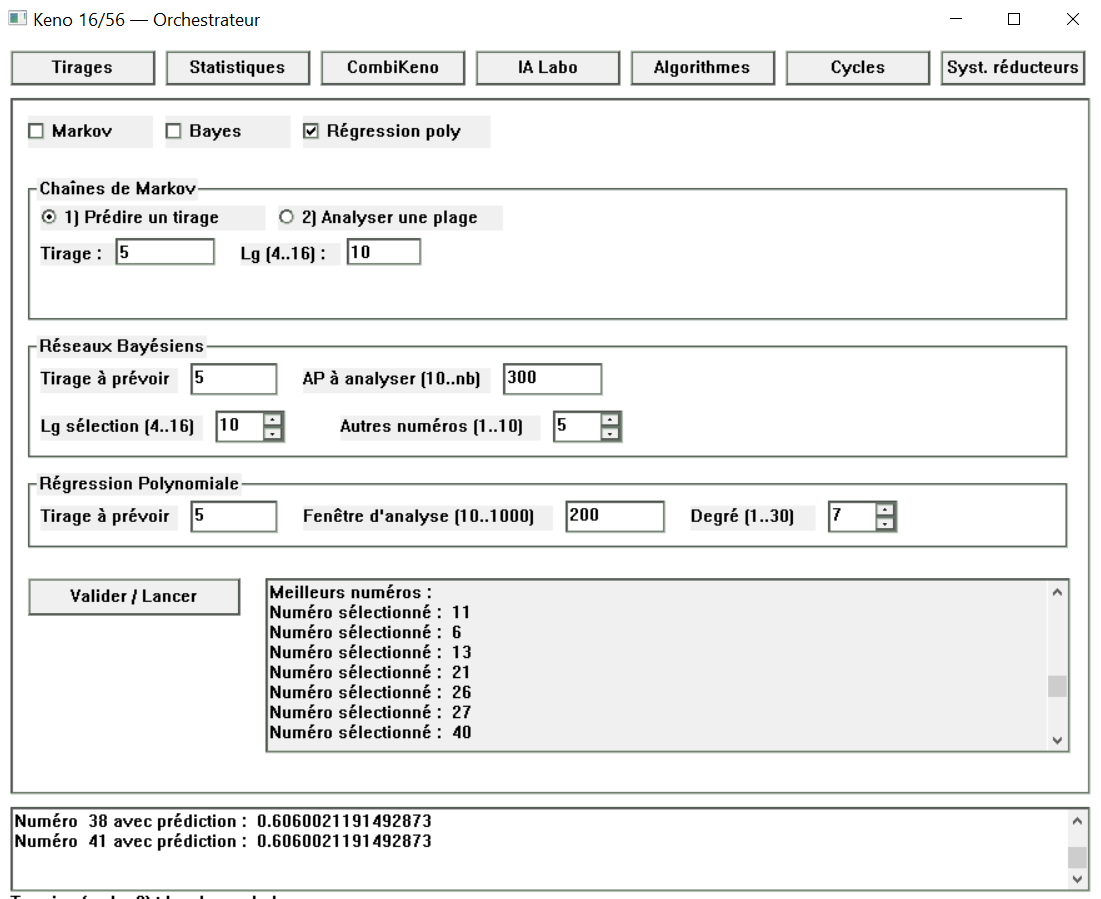
Task: Click the Fenêtre d'analyse input box
Action: pyautogui.click(x=614, y=516)
